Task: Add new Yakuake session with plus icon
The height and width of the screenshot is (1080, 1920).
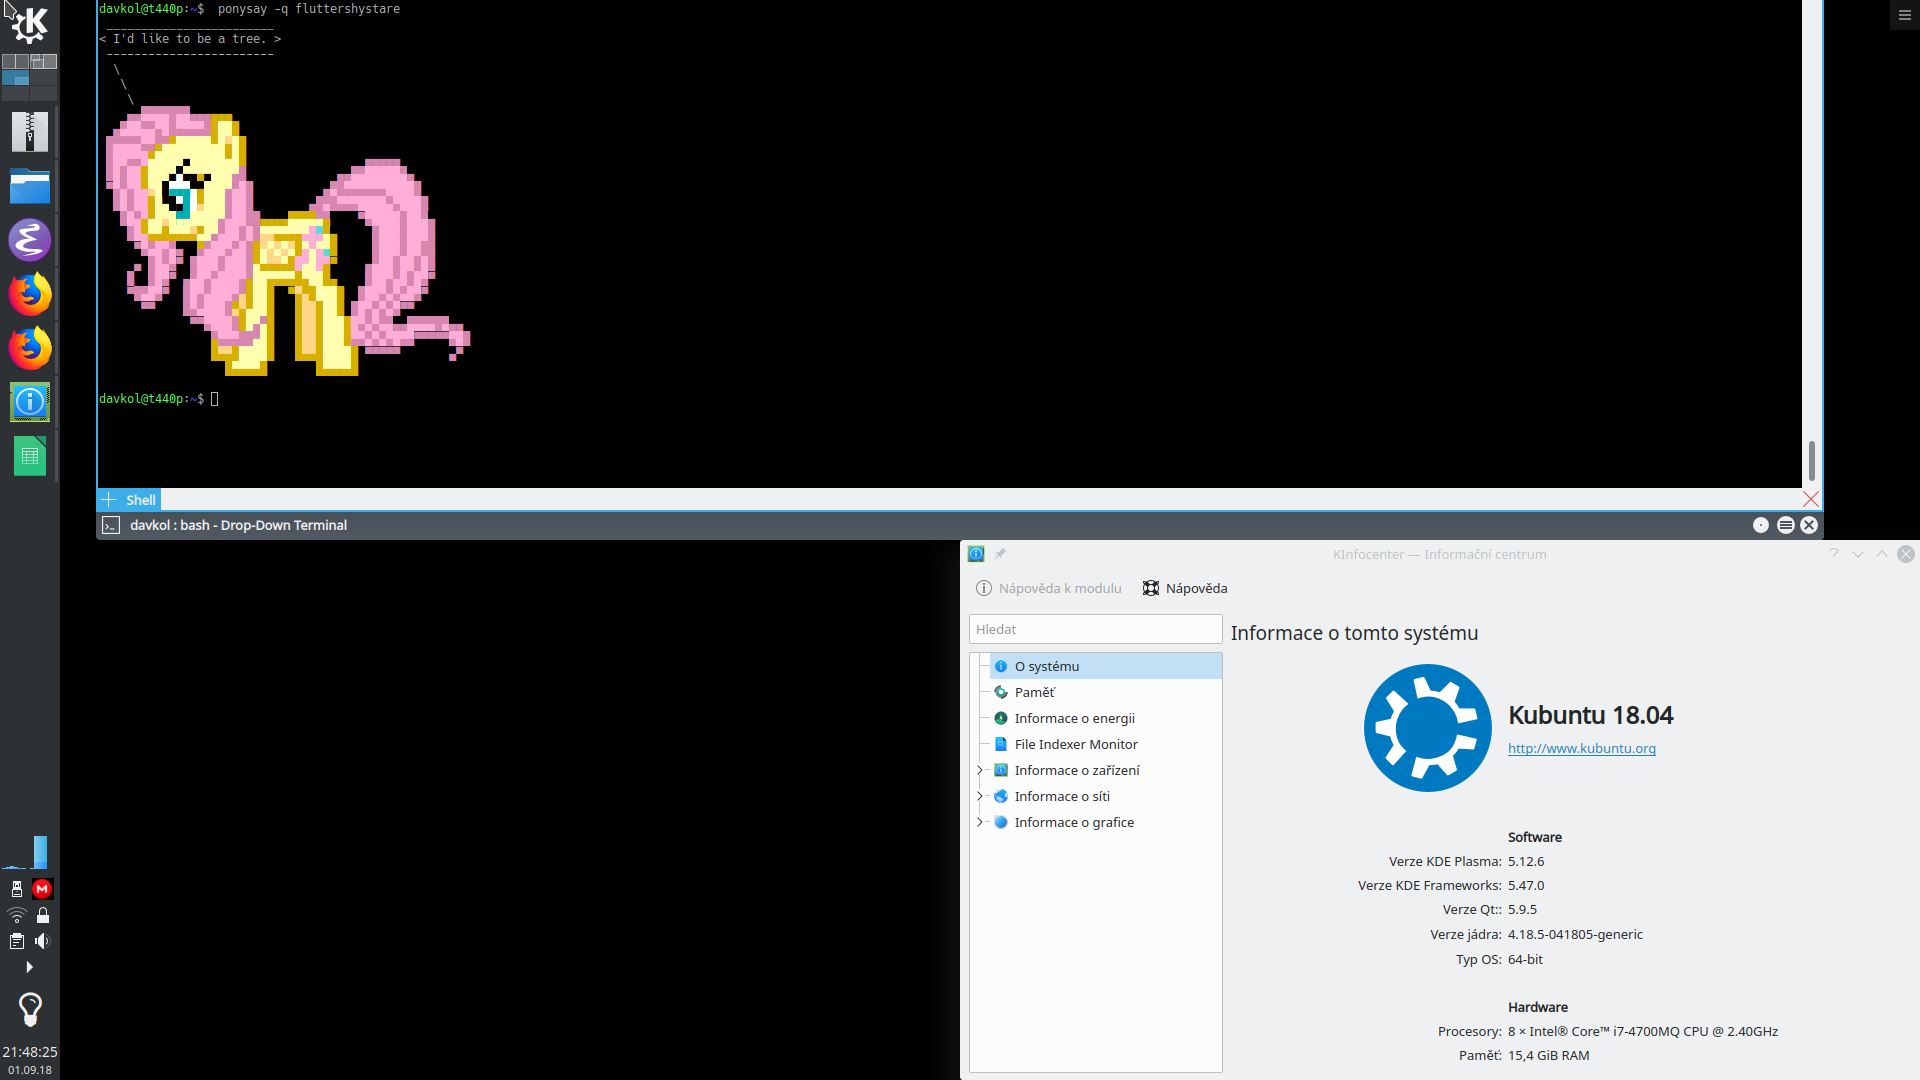Action: [x=109, y=500]
